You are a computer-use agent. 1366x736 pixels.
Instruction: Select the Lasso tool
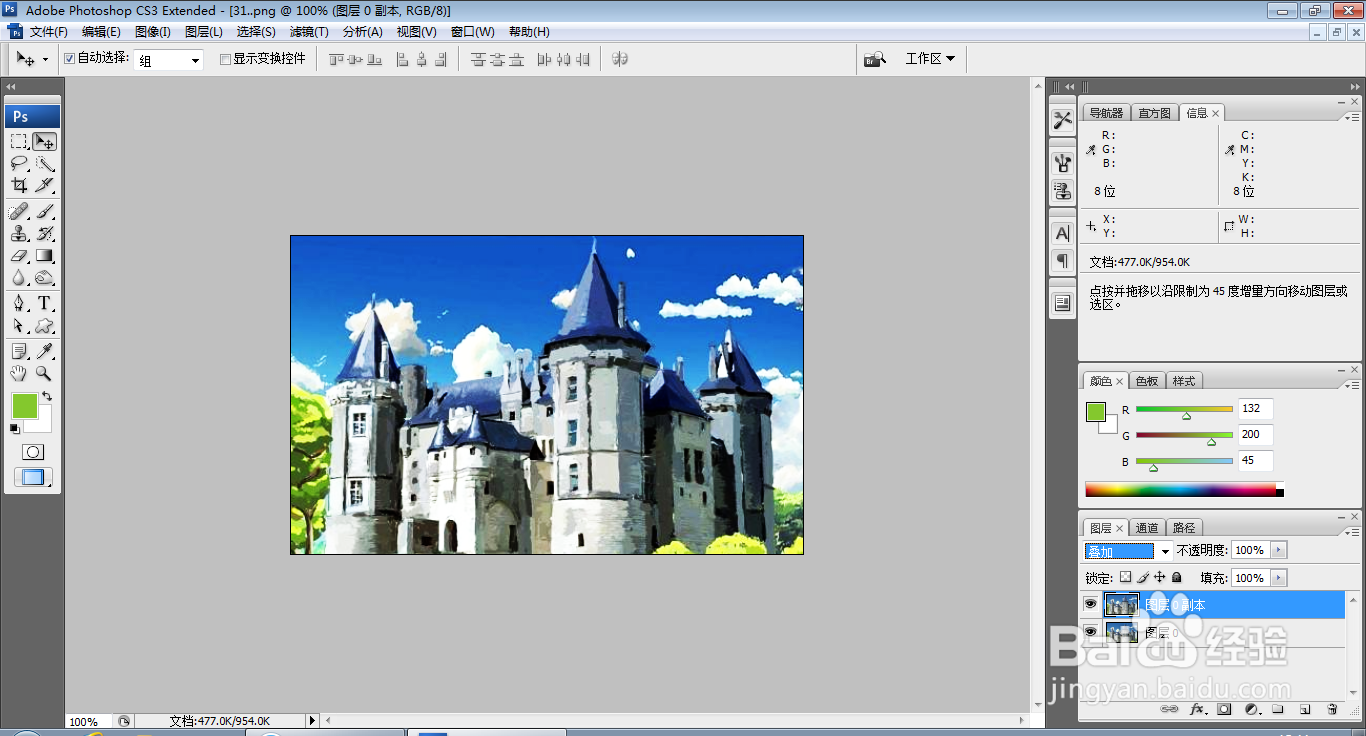pos(19,164)
